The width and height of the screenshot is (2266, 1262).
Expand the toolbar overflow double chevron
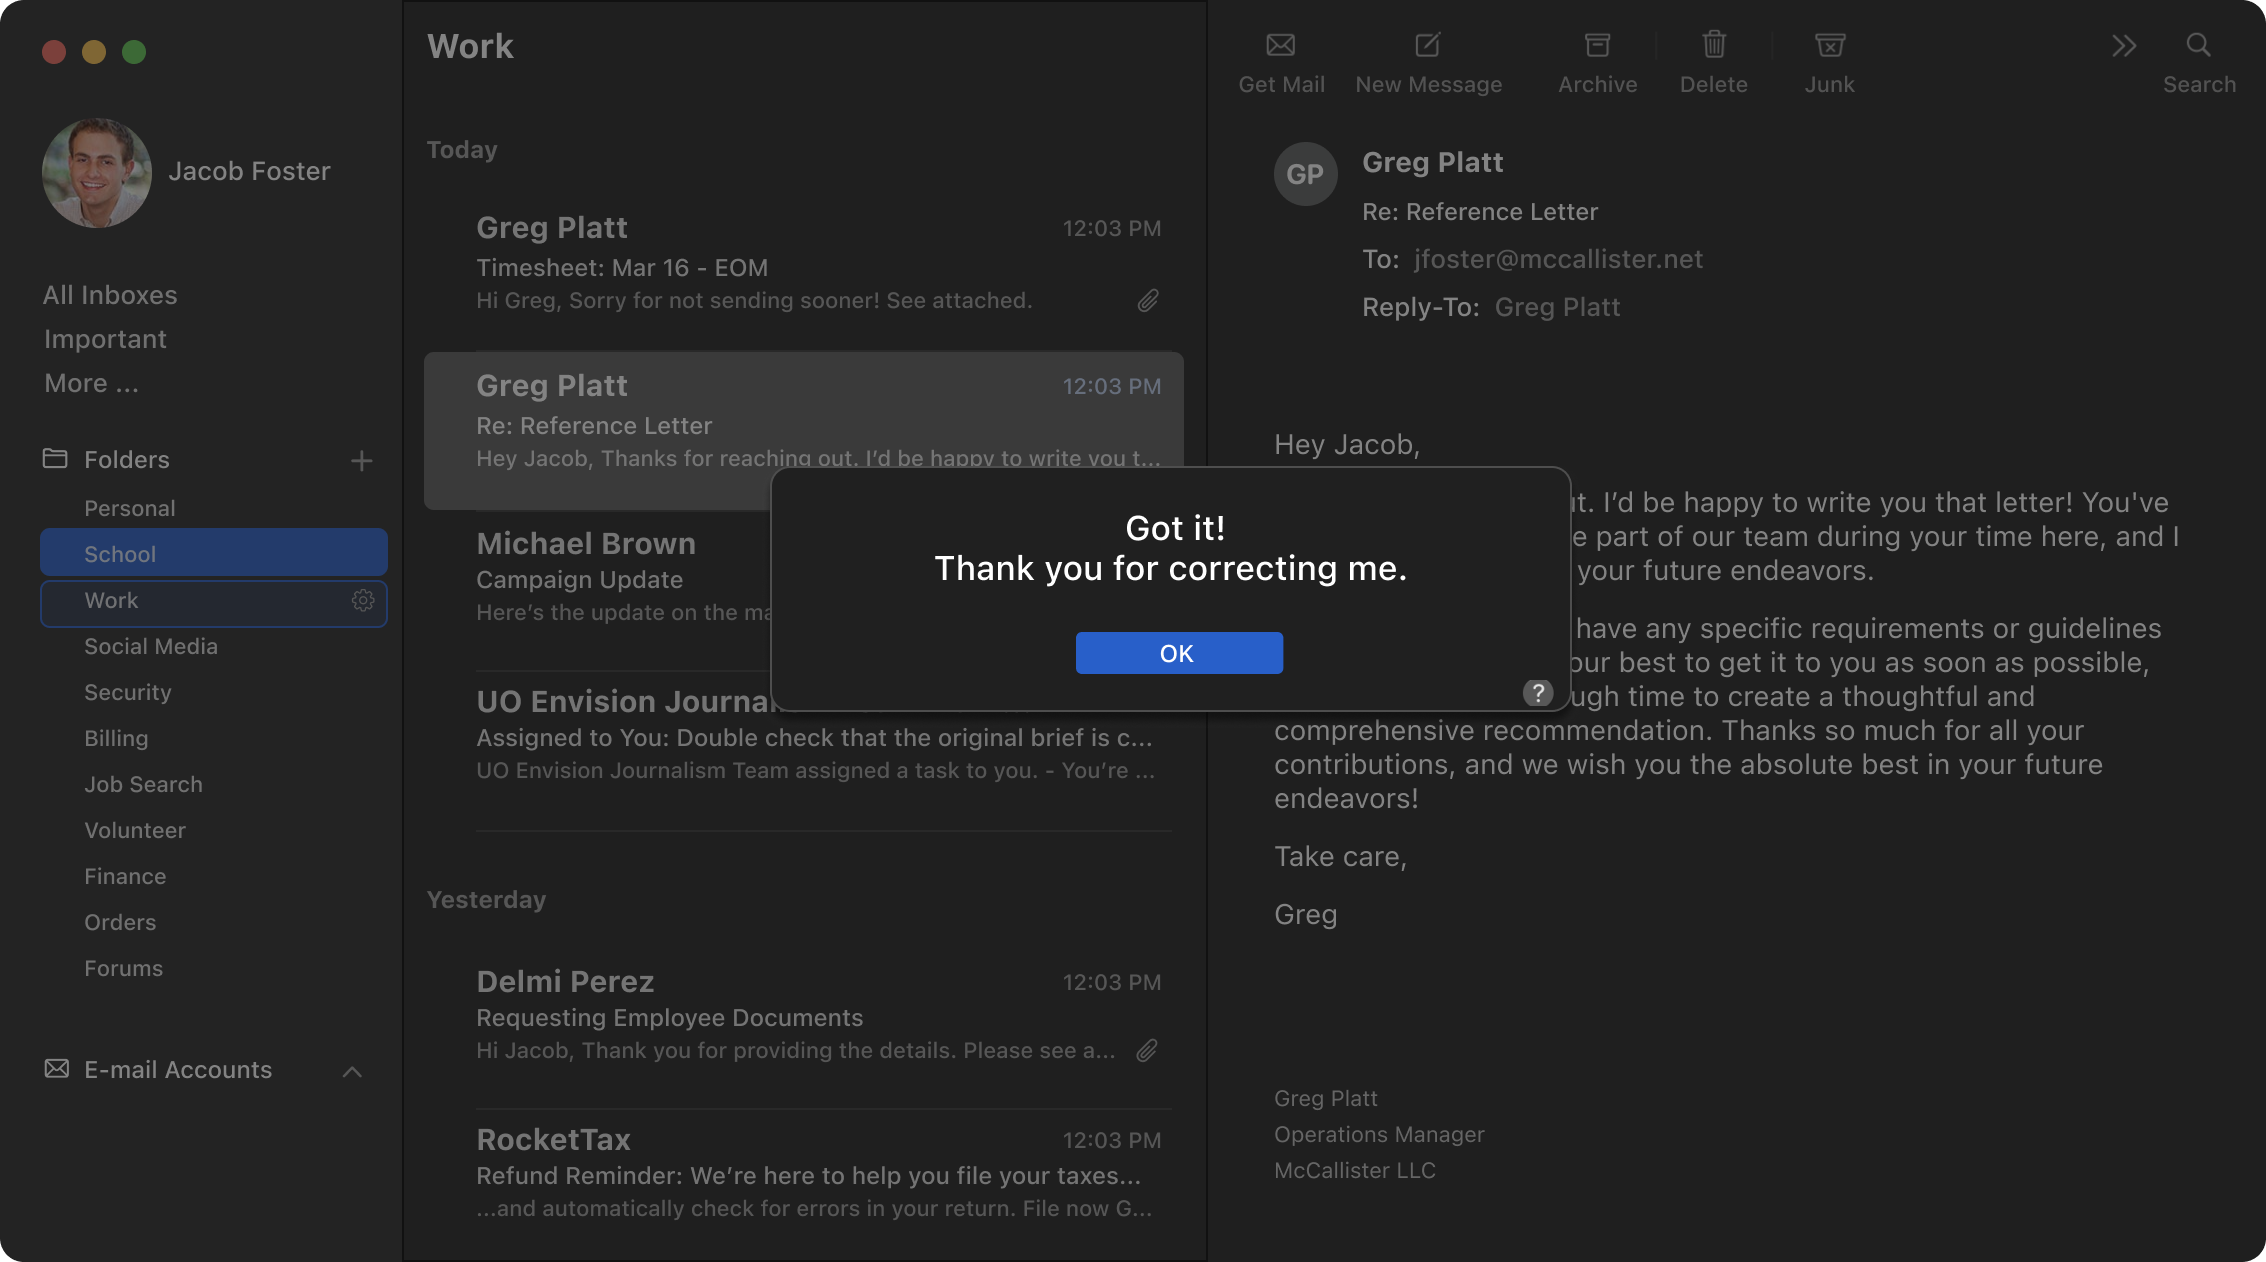(2124, 46)
